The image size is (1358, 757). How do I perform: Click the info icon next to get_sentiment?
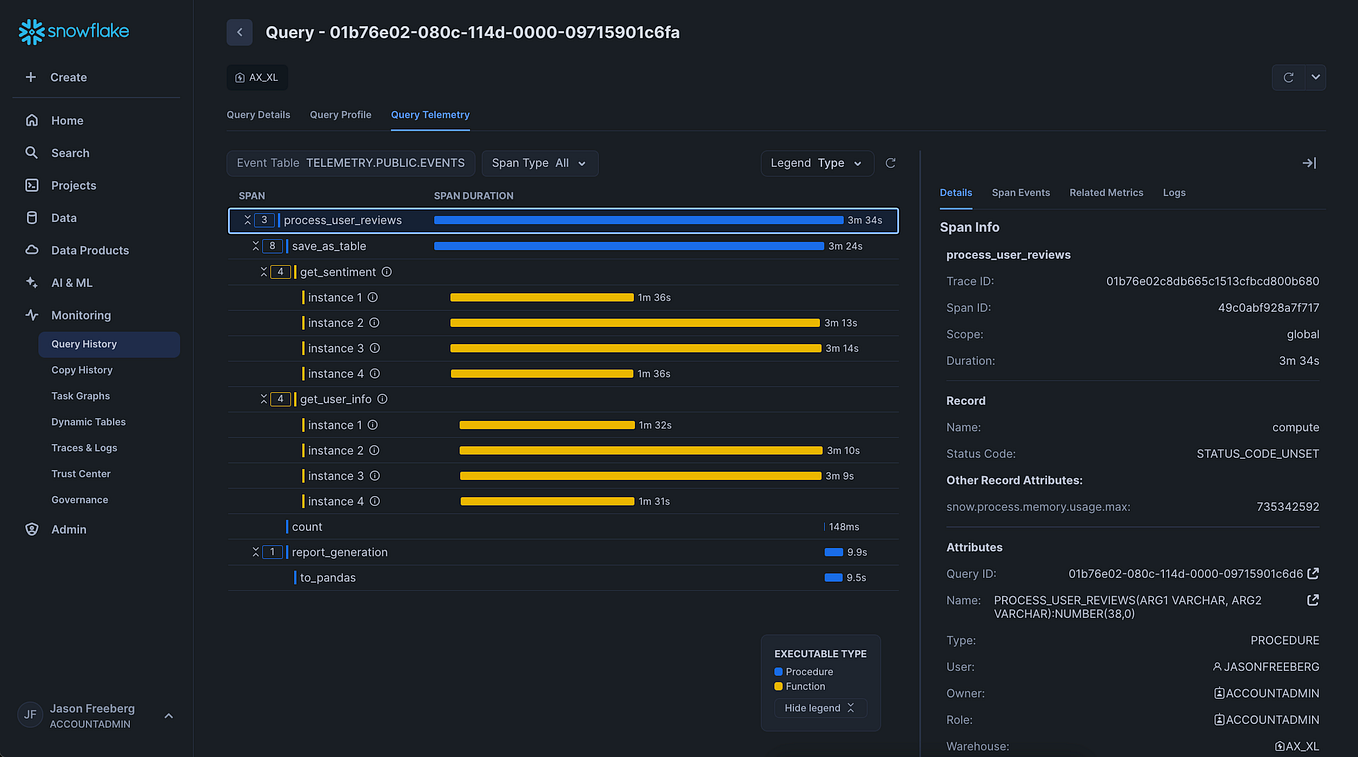click(x=389, y=271)
